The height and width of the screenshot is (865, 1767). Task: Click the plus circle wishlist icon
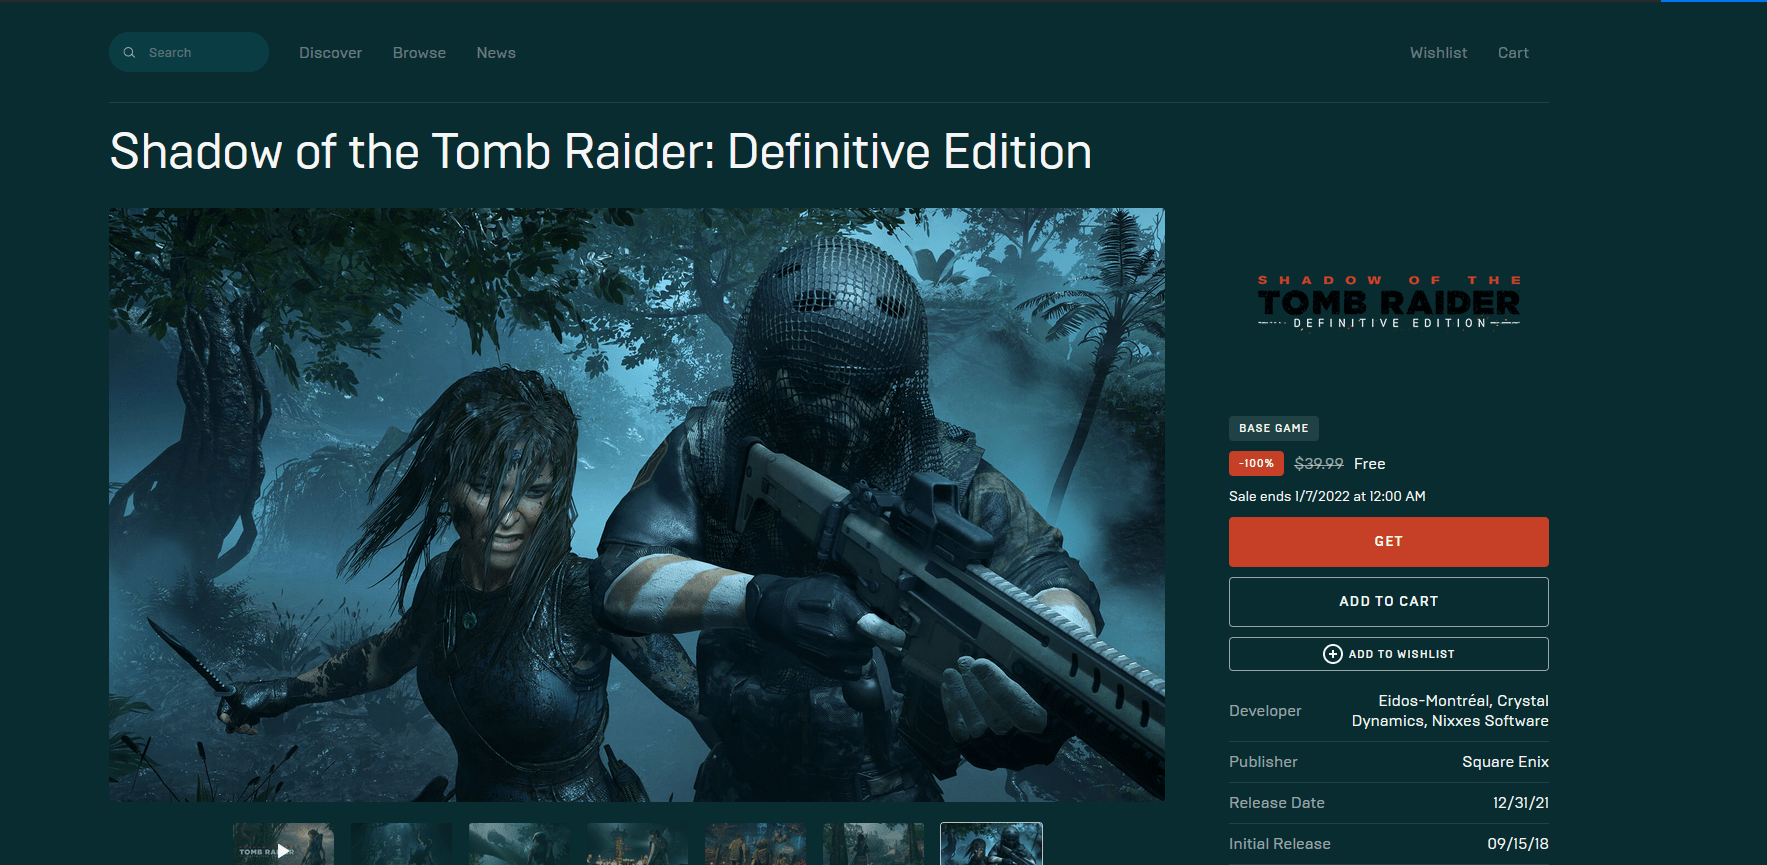click(x=1332, y=654)
